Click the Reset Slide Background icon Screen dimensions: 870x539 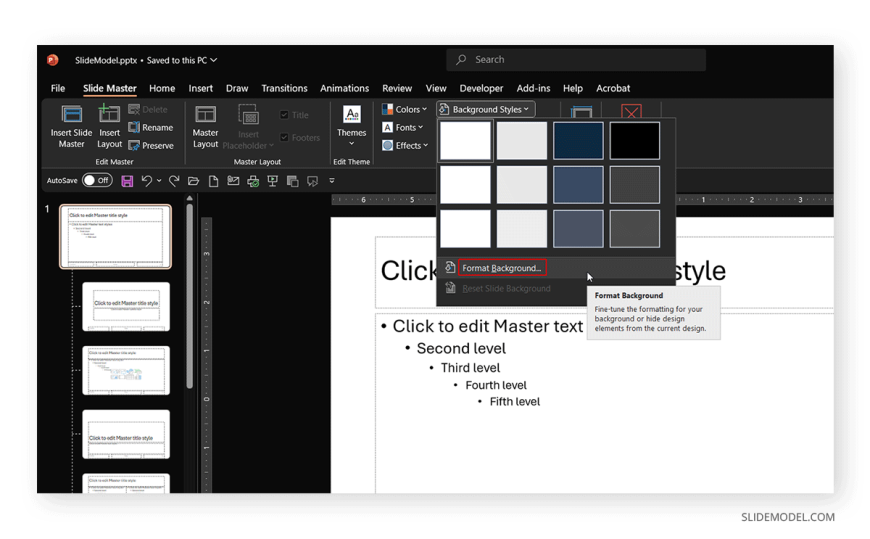(x=450, y=288)
